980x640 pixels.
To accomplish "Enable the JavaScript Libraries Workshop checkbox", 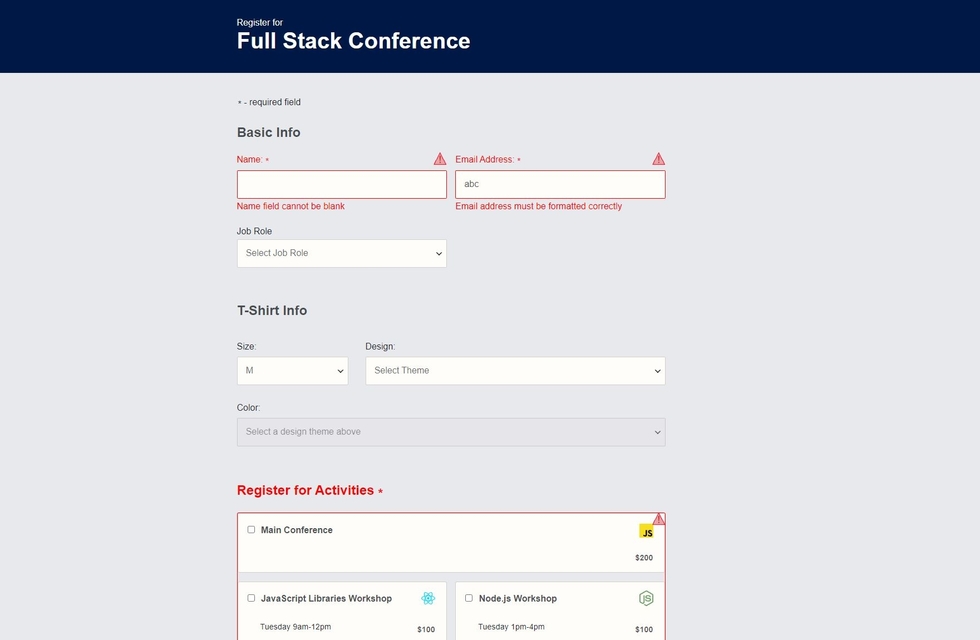I will (x=251, y=598).
